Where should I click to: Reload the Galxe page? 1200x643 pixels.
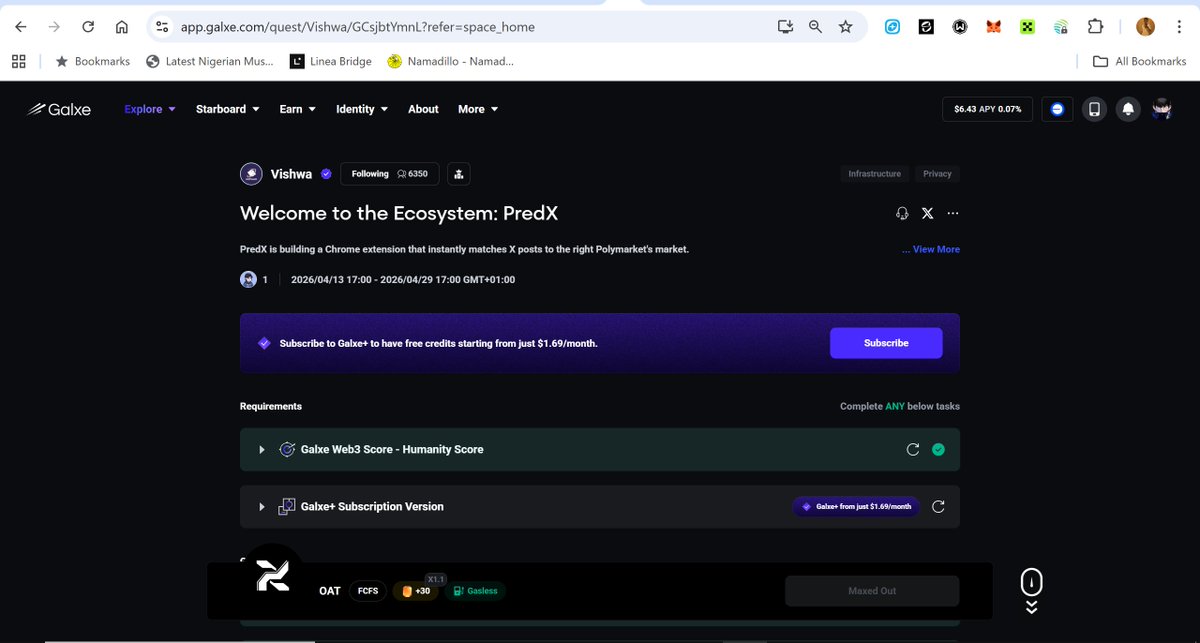pyautogui.click(x=88, y=27)
